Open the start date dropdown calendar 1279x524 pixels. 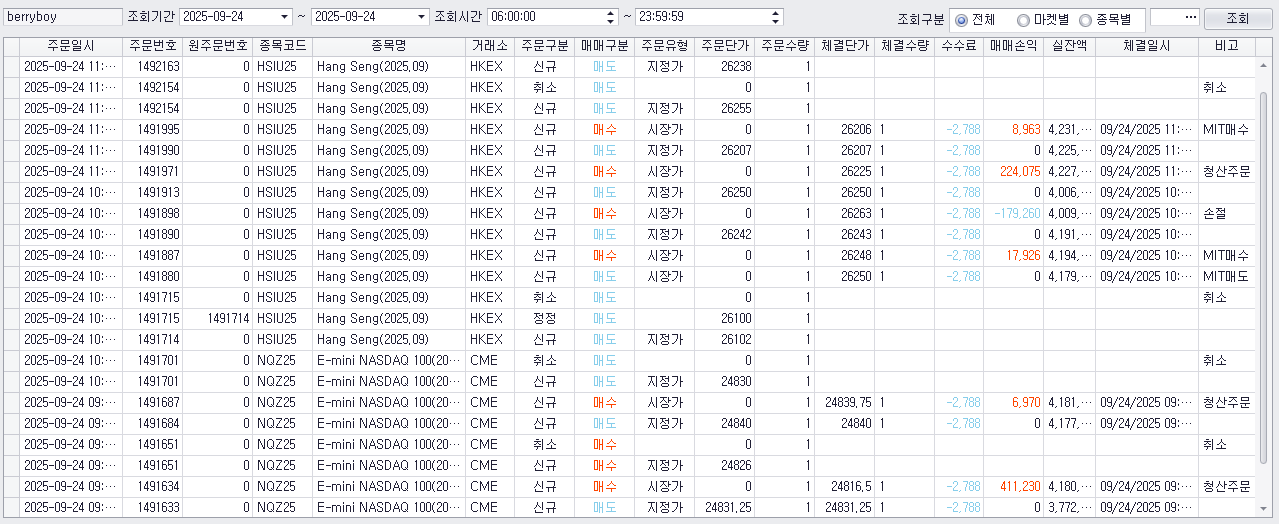(x=285, y=17)
